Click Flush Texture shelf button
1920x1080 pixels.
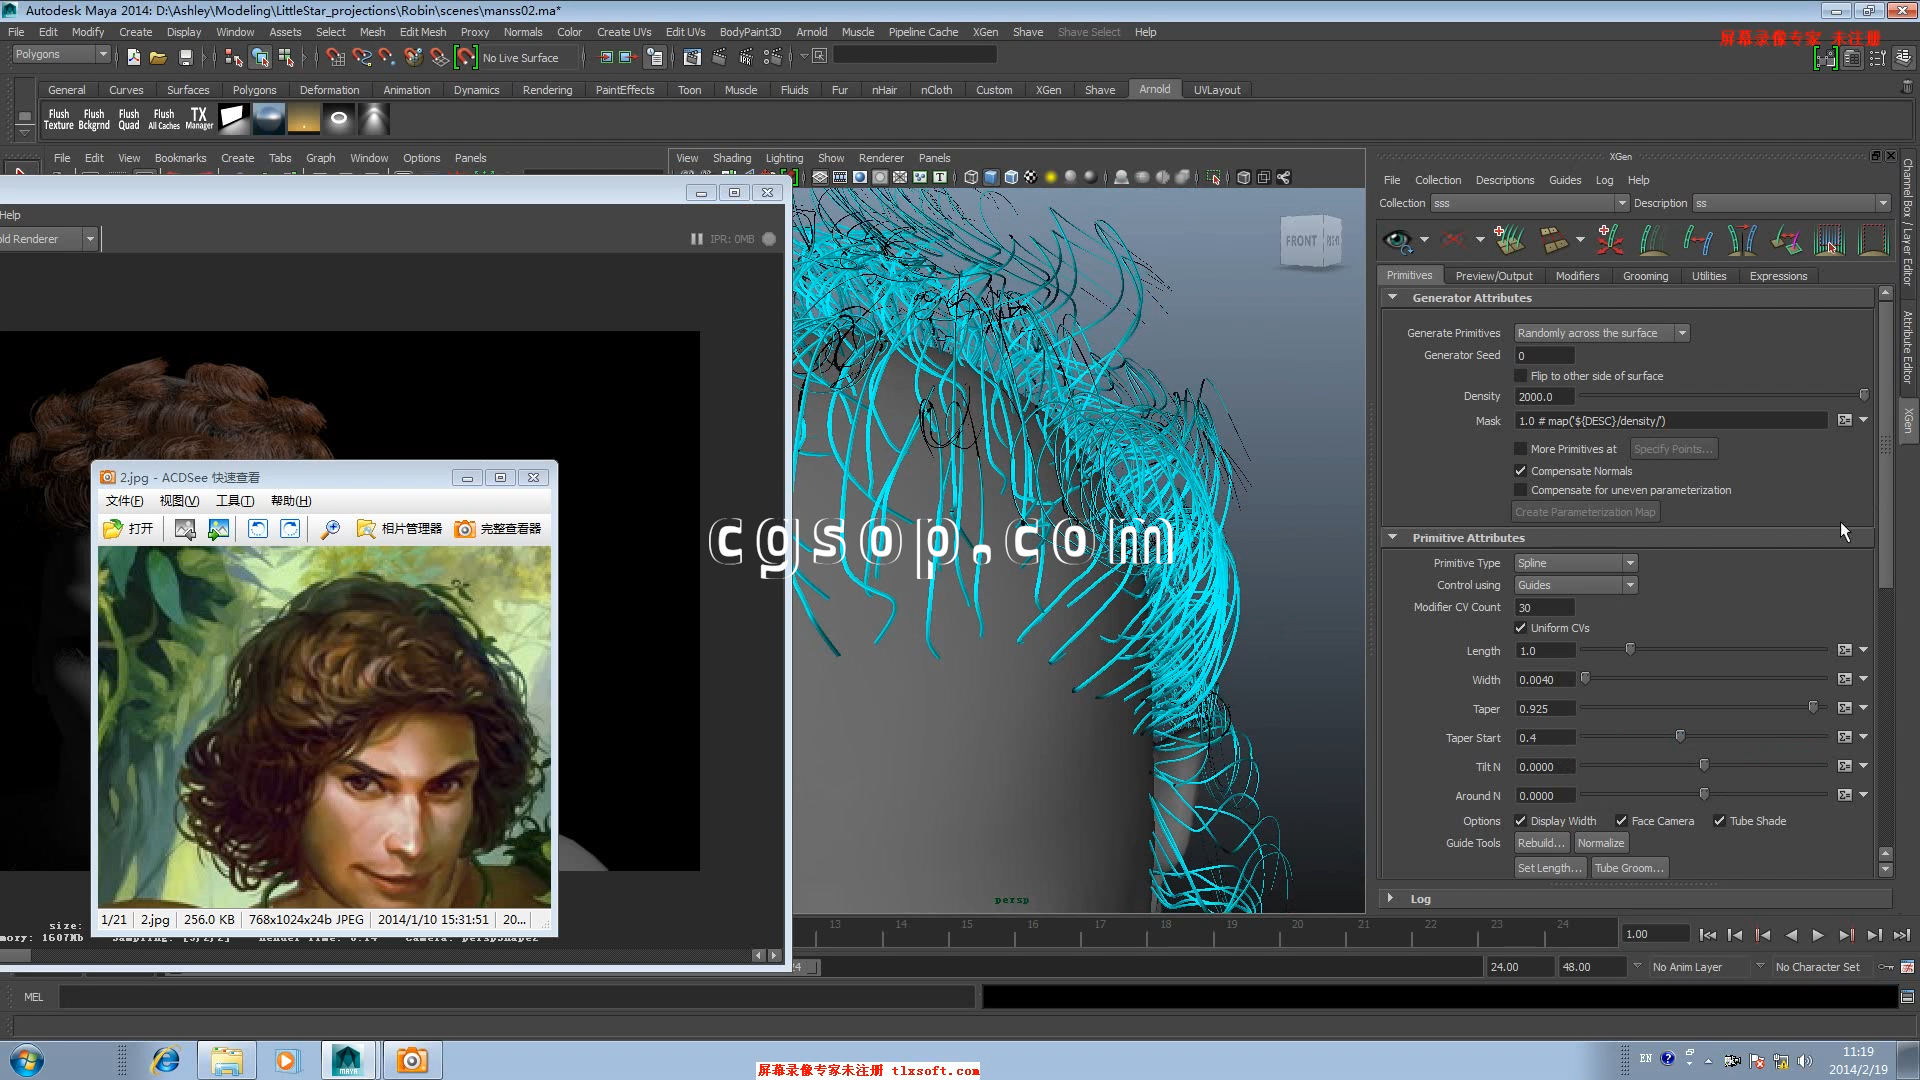(x=59, y=119)
